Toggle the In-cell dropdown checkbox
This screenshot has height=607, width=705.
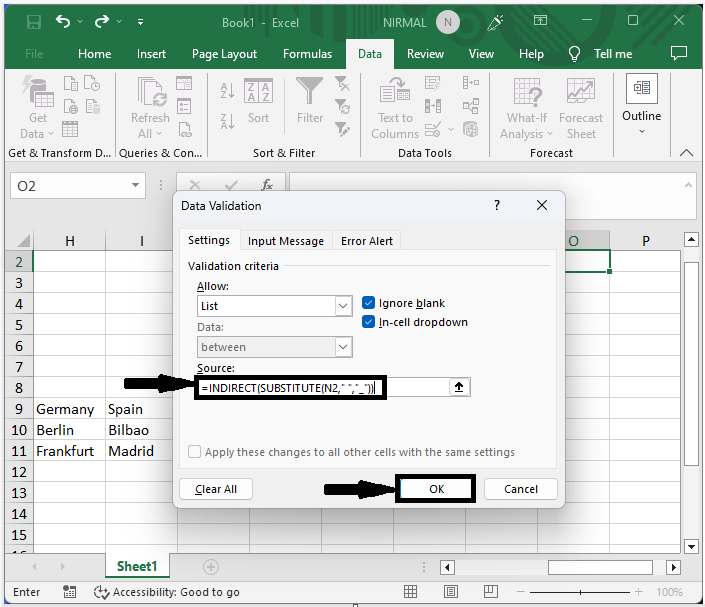tap(369, 322)
